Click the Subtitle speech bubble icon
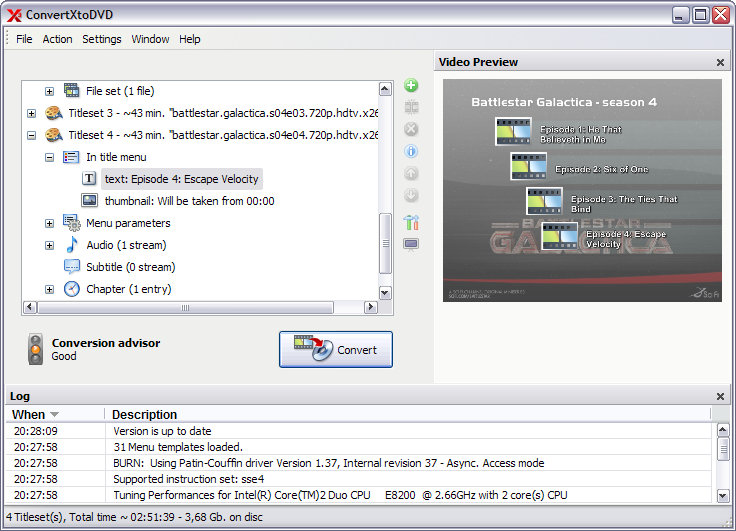 (72, 267)
